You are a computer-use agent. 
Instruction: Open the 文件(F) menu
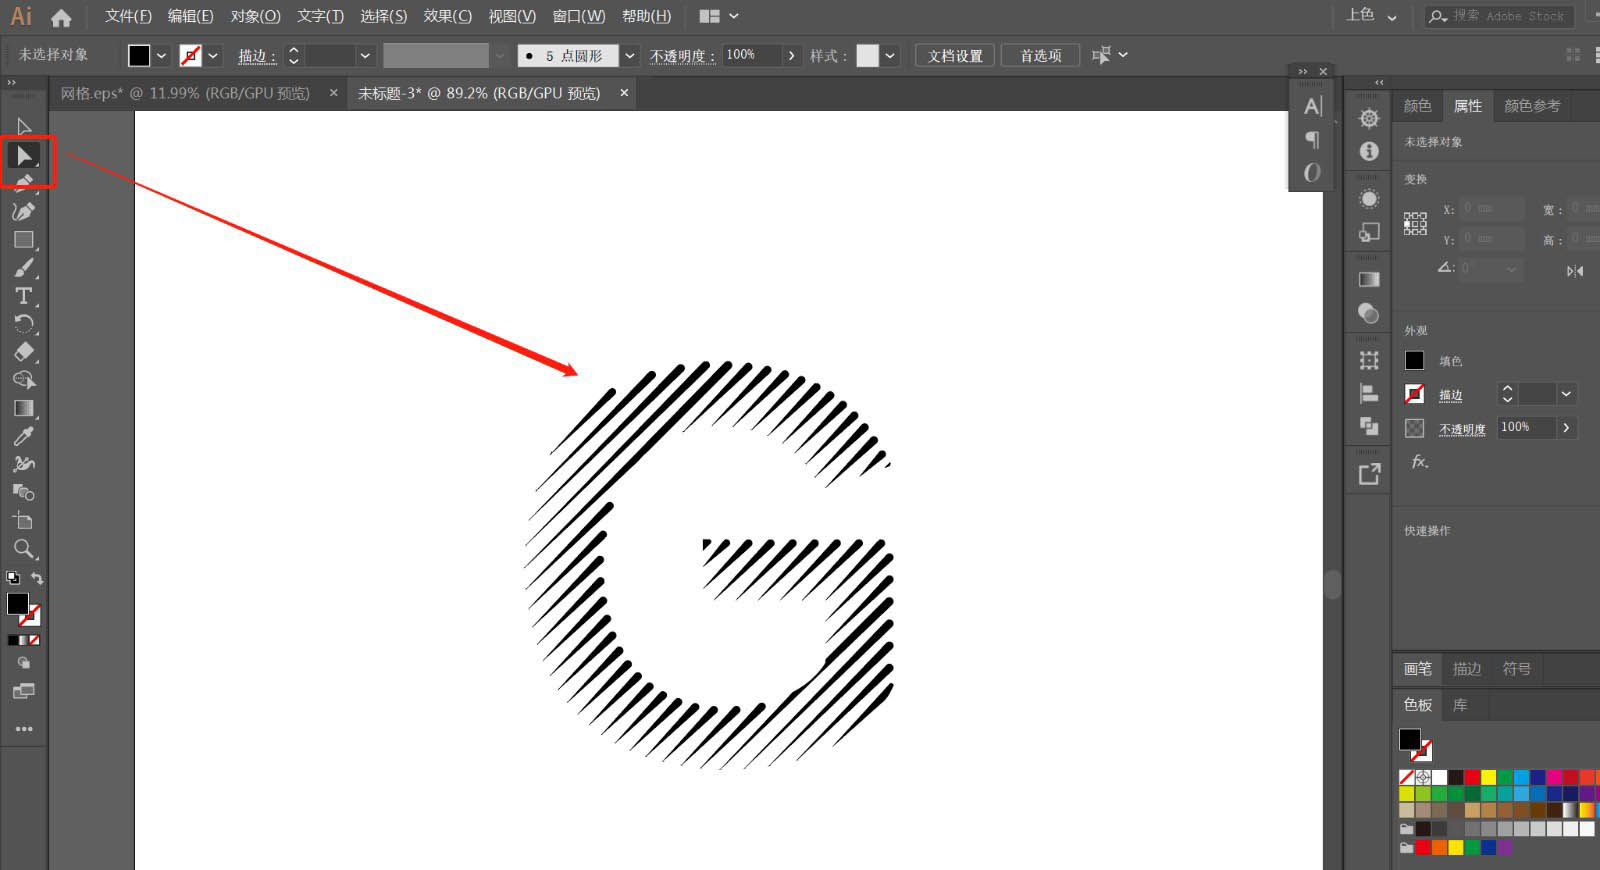[x=128, y=16]
